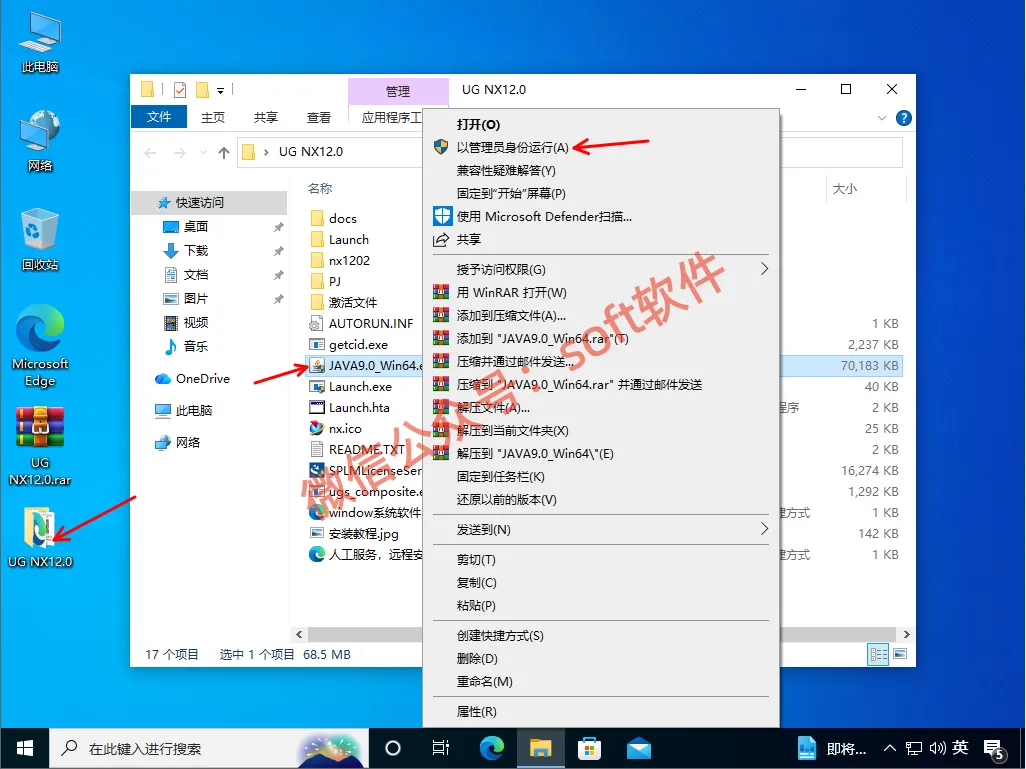Viewport: 1026px width, 769px height.
Task: Open the Home ribbon tab
Action: click(x=213, y=117)
